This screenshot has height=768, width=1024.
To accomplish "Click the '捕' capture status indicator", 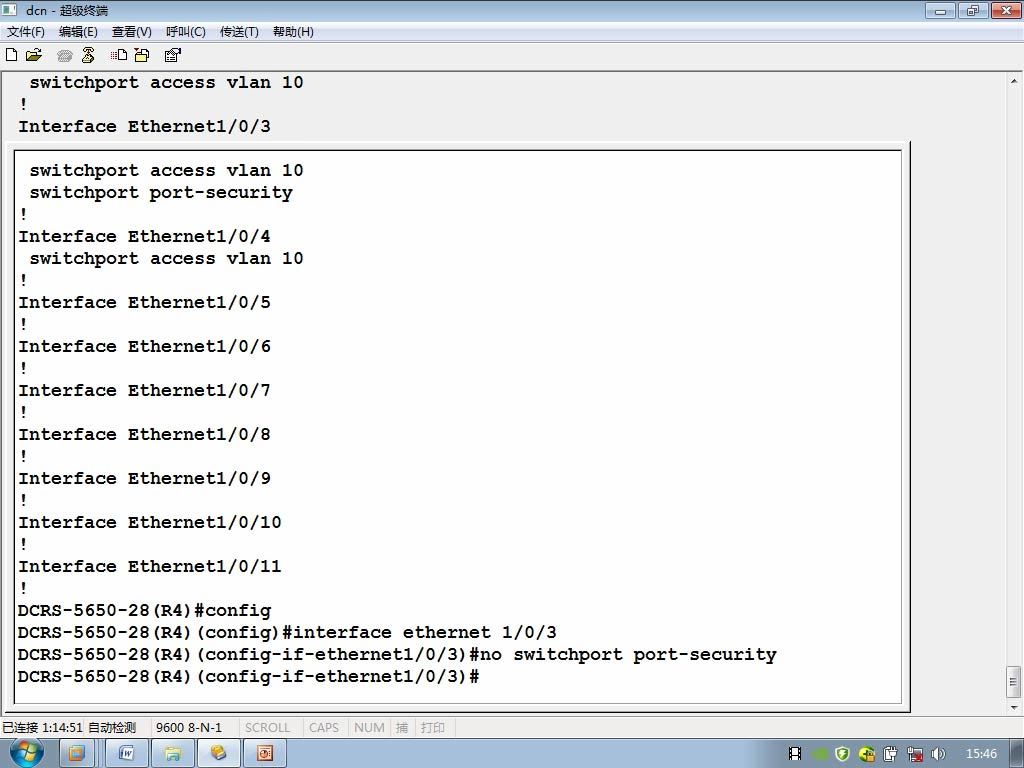I will click(402, 728).
